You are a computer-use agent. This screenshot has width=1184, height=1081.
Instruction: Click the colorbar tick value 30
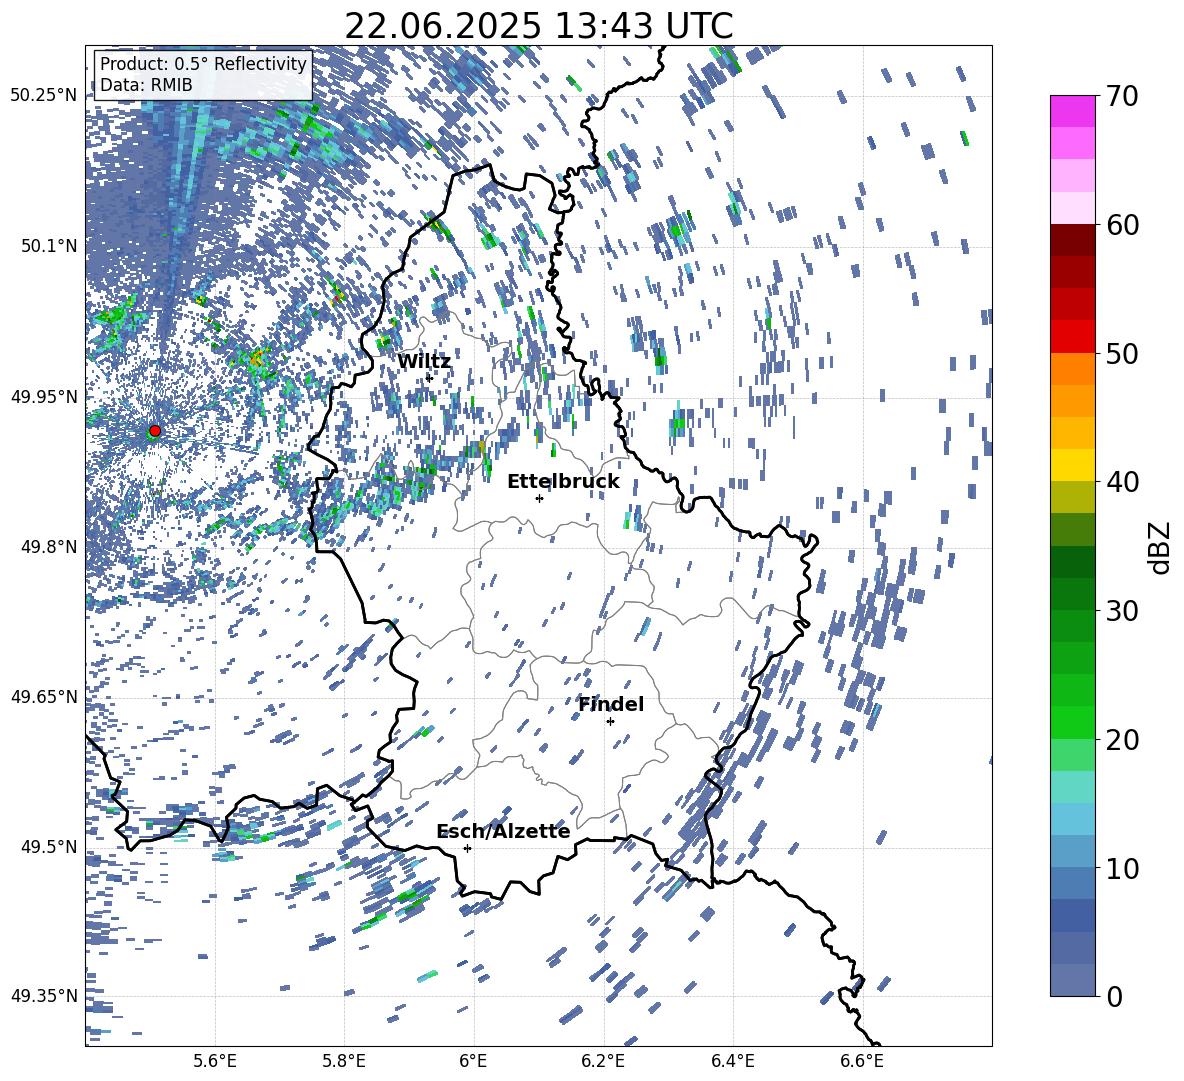pos(1122,611)
